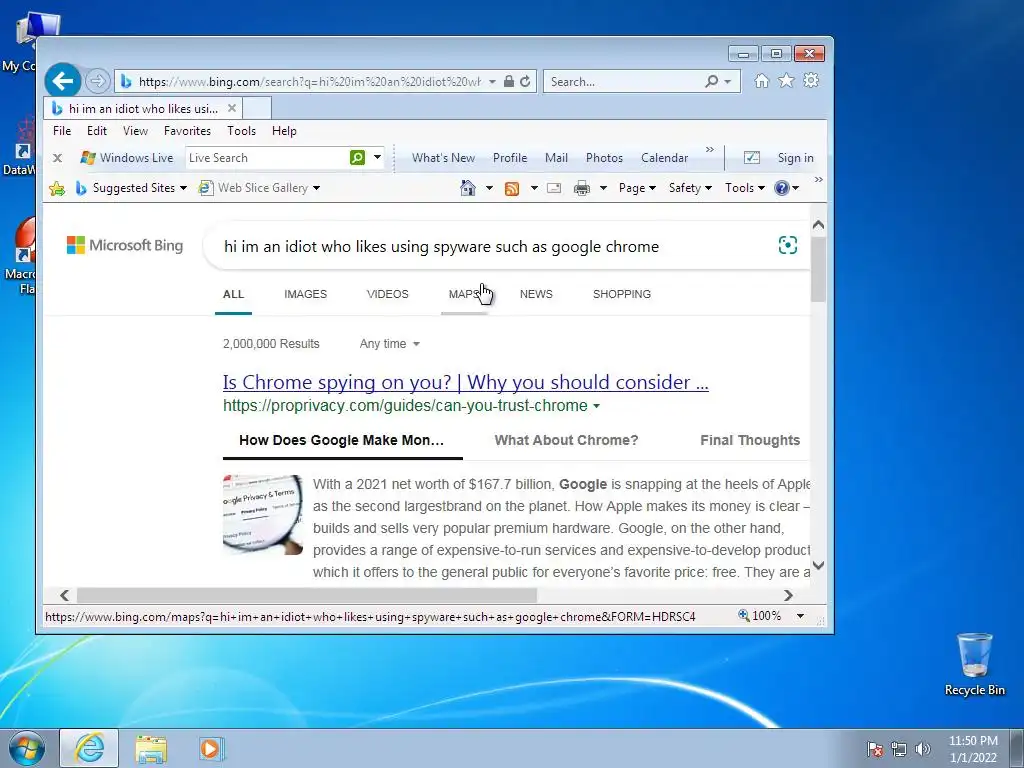Click the network tray icon

[899, 749]
